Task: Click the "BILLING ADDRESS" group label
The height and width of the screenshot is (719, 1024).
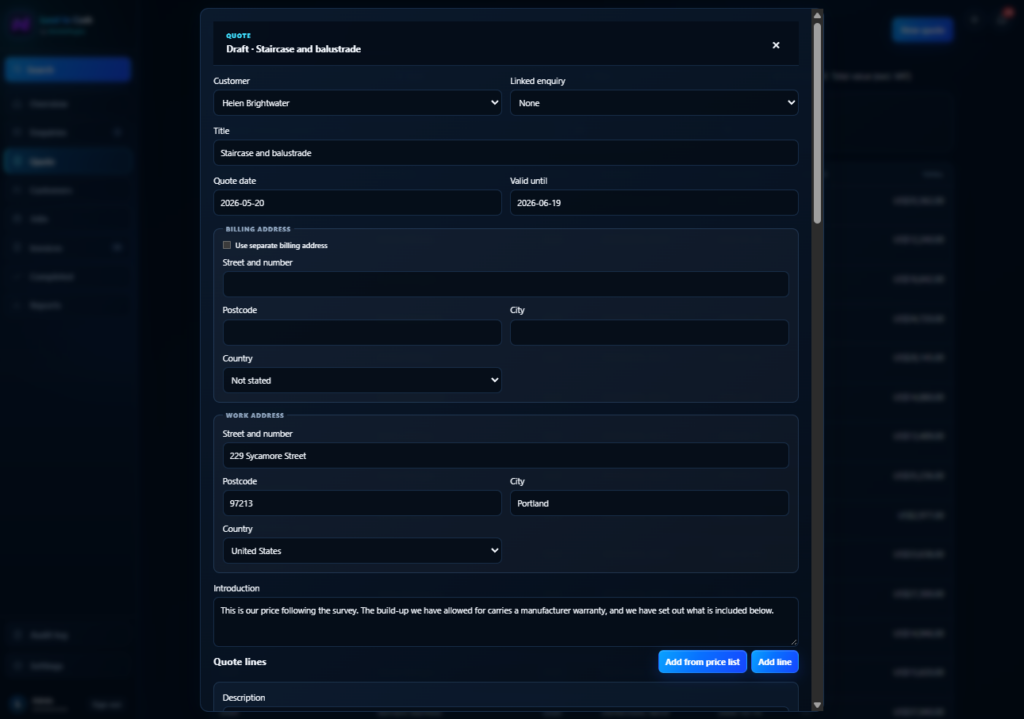Action: click(x=258, y=229)
